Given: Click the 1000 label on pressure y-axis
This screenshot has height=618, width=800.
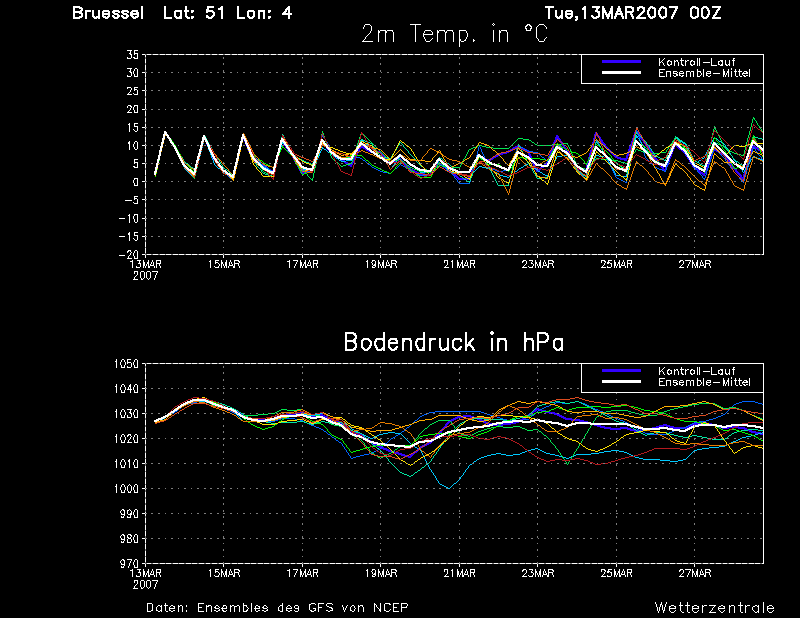Looking at the screenshot, I should click(126, 489).
